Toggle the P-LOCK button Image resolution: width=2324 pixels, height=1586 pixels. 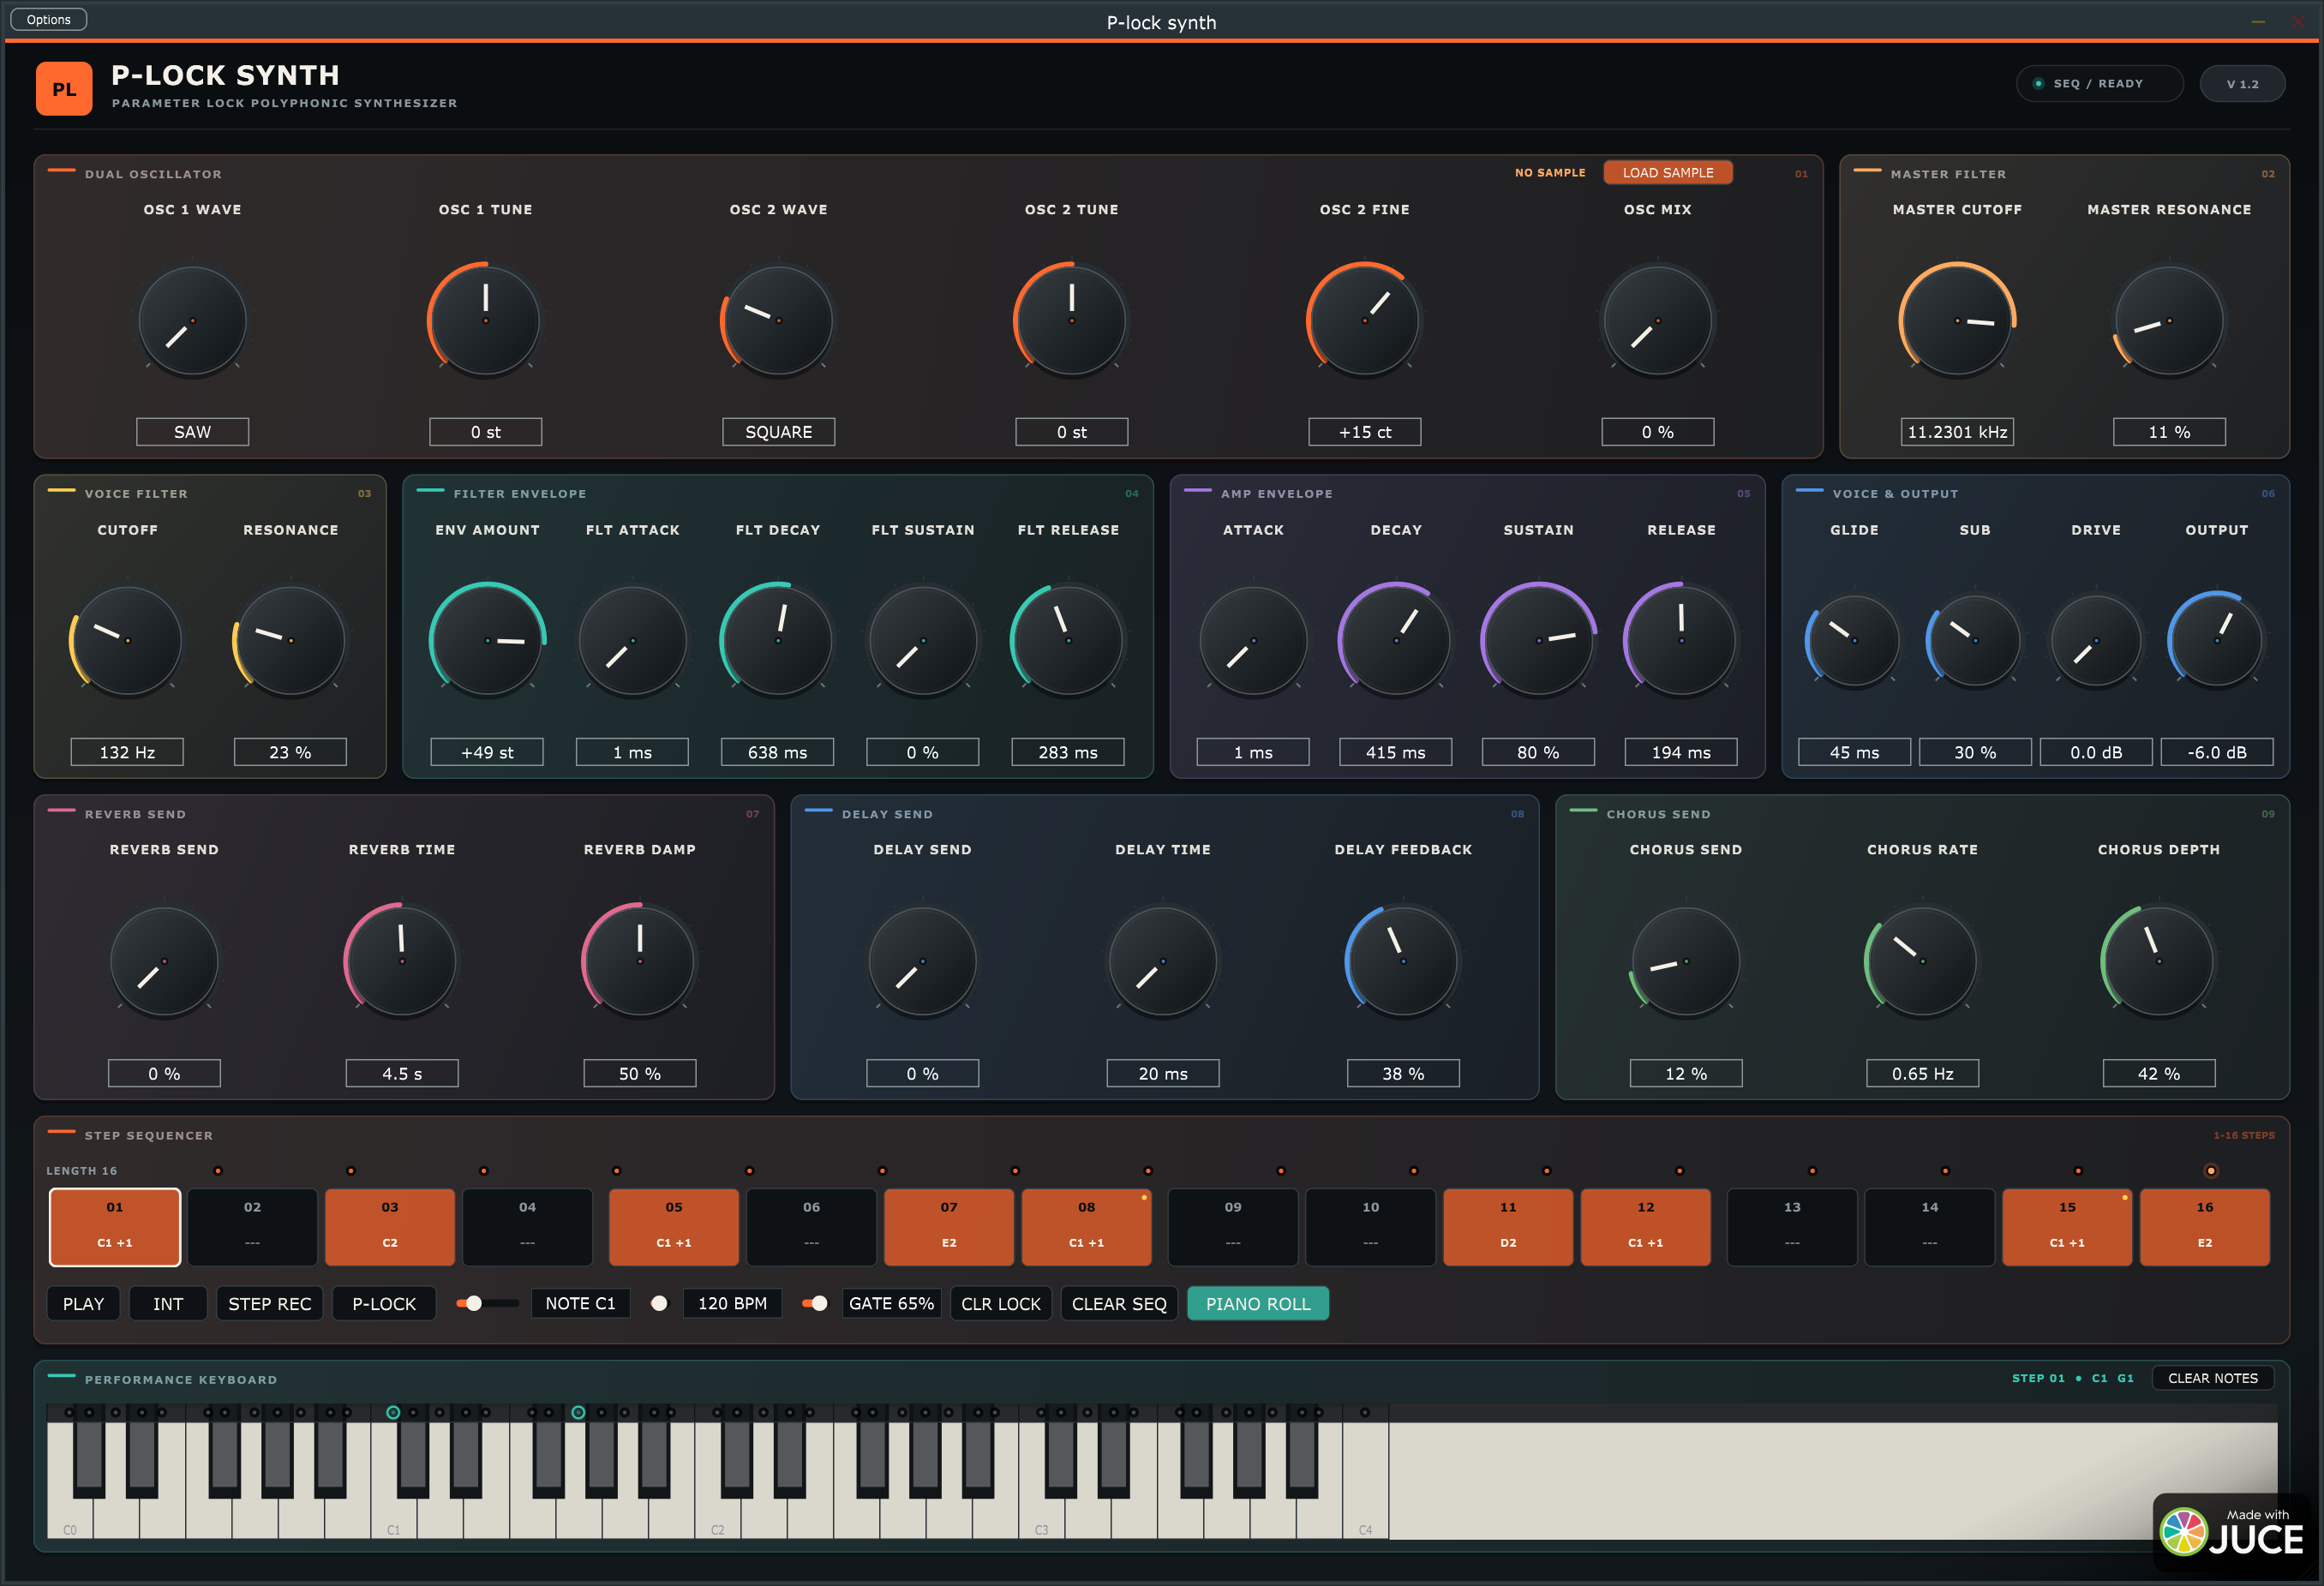click(384, 1304)
